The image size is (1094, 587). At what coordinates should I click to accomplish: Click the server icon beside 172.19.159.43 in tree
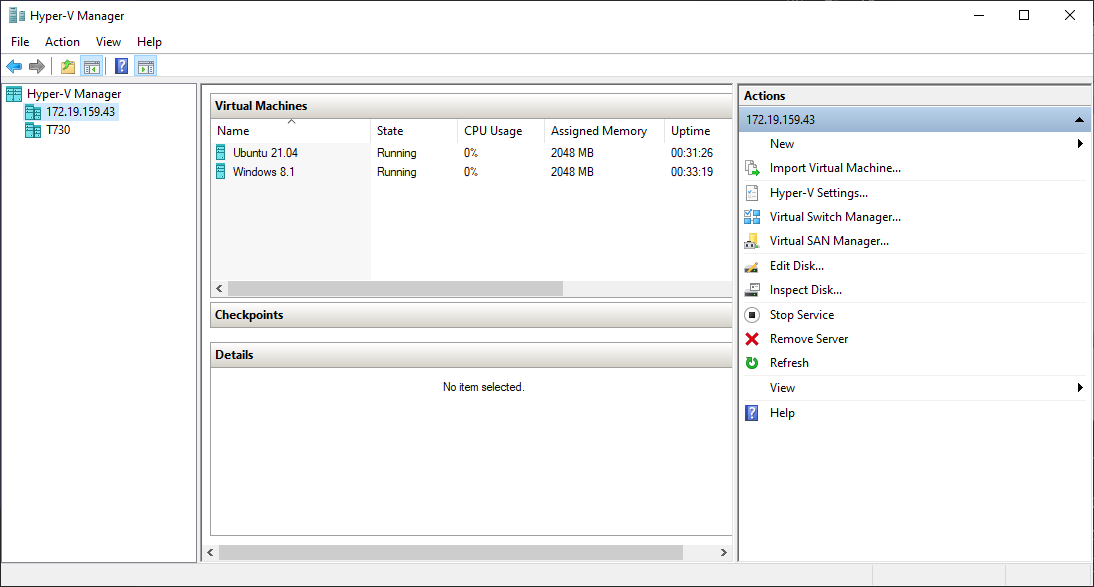pos(33,112)
